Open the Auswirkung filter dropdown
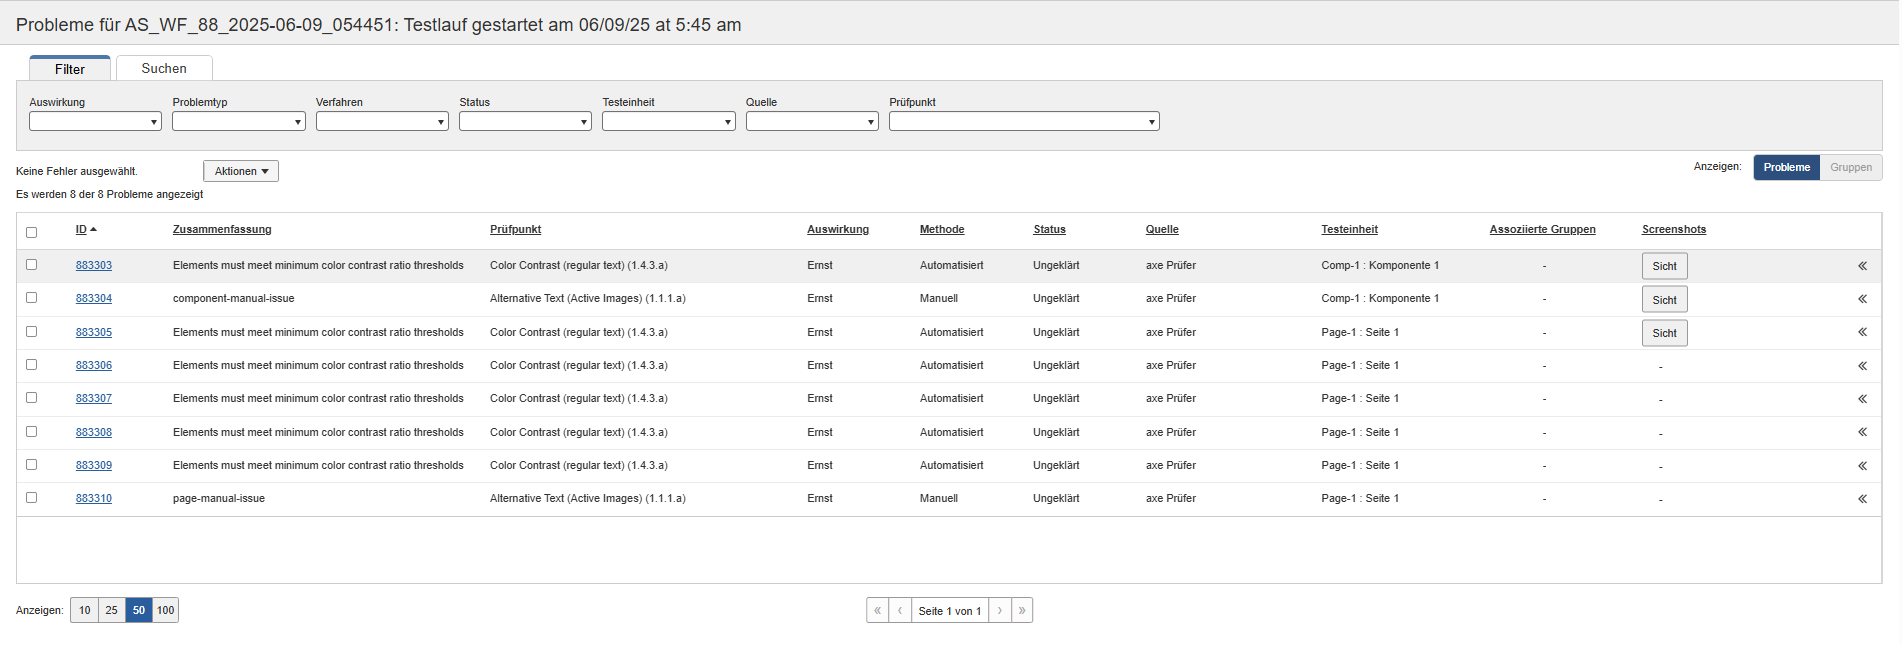This screenshot has height=645, width=1902. point(95,121)
